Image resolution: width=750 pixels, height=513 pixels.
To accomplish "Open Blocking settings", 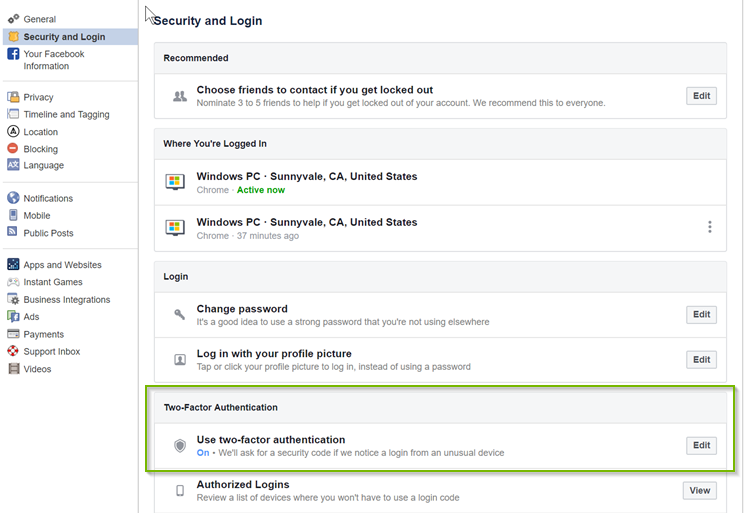I will click(x=41, y=149).
